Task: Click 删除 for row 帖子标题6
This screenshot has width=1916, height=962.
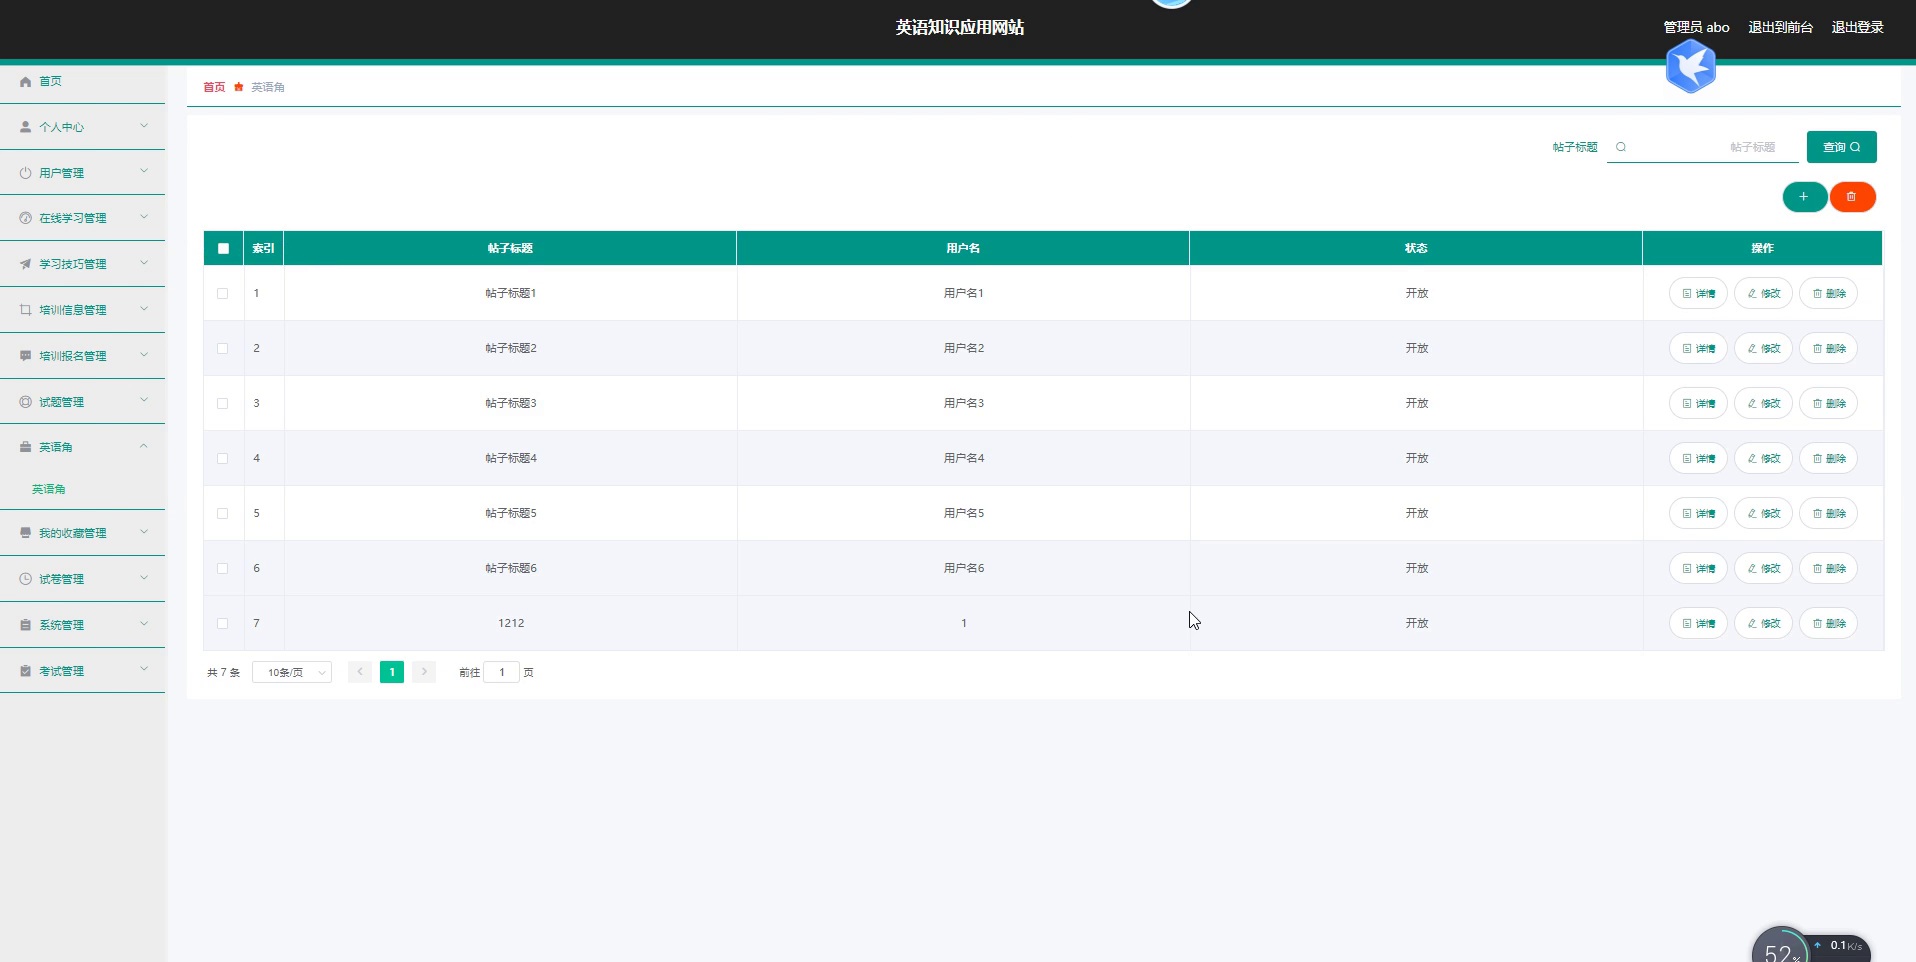Action: pos(1828,568)
